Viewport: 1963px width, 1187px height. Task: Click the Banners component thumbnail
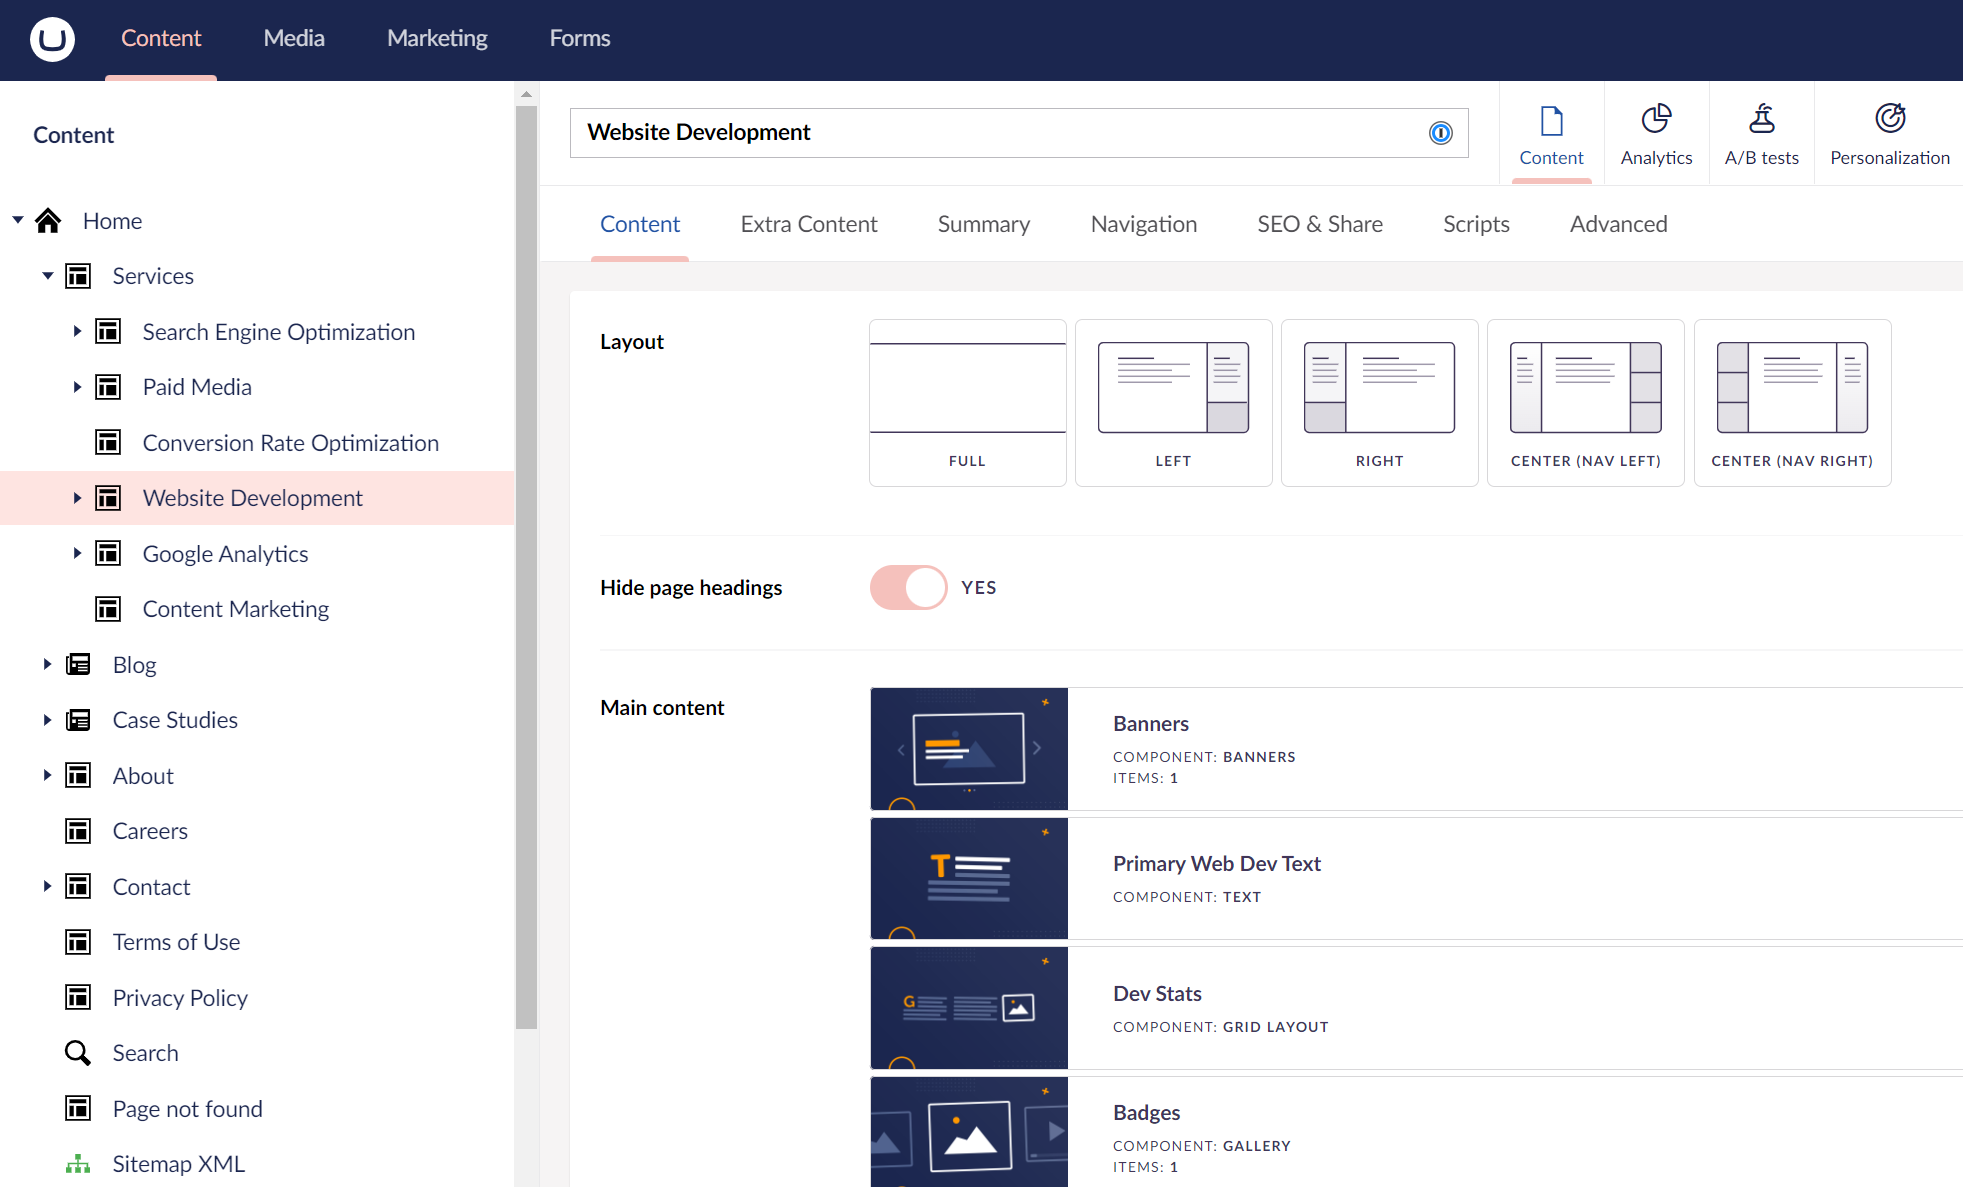coord(968,749)
